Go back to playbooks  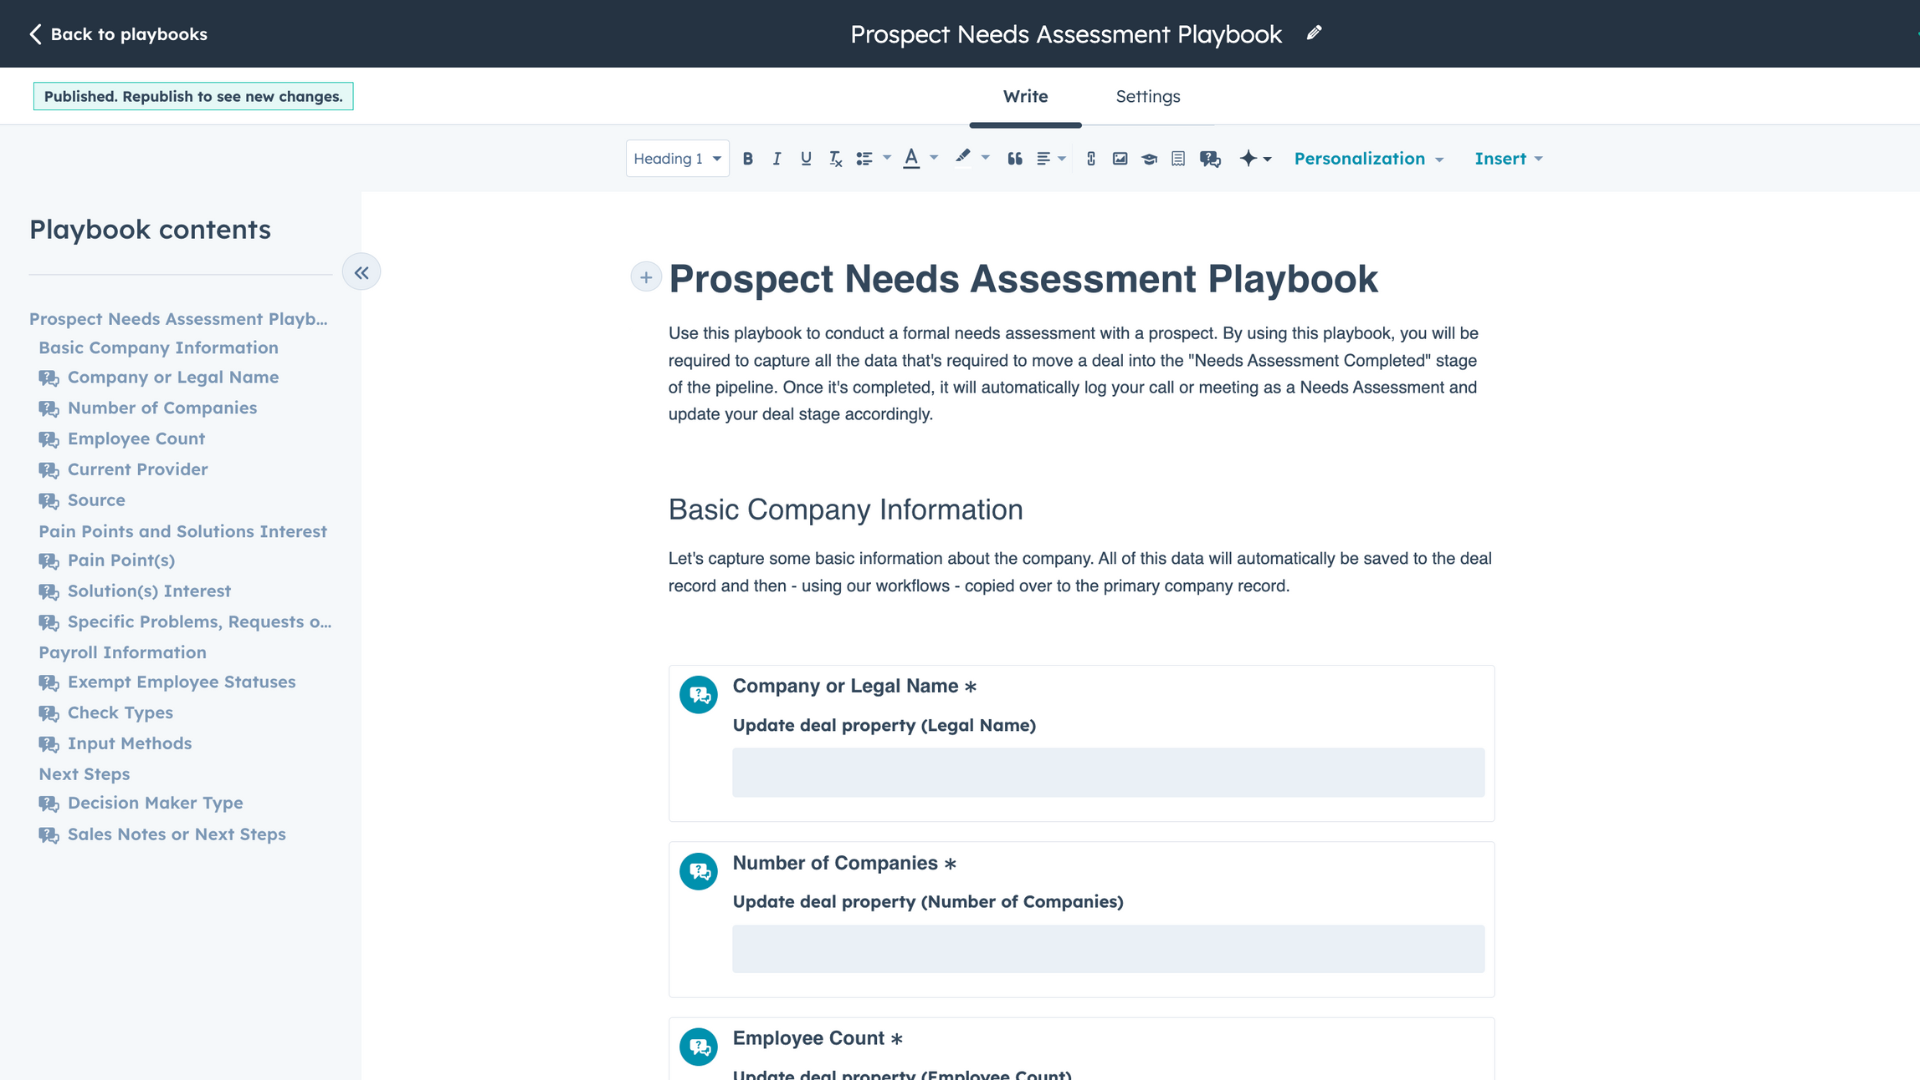point(118,34)
